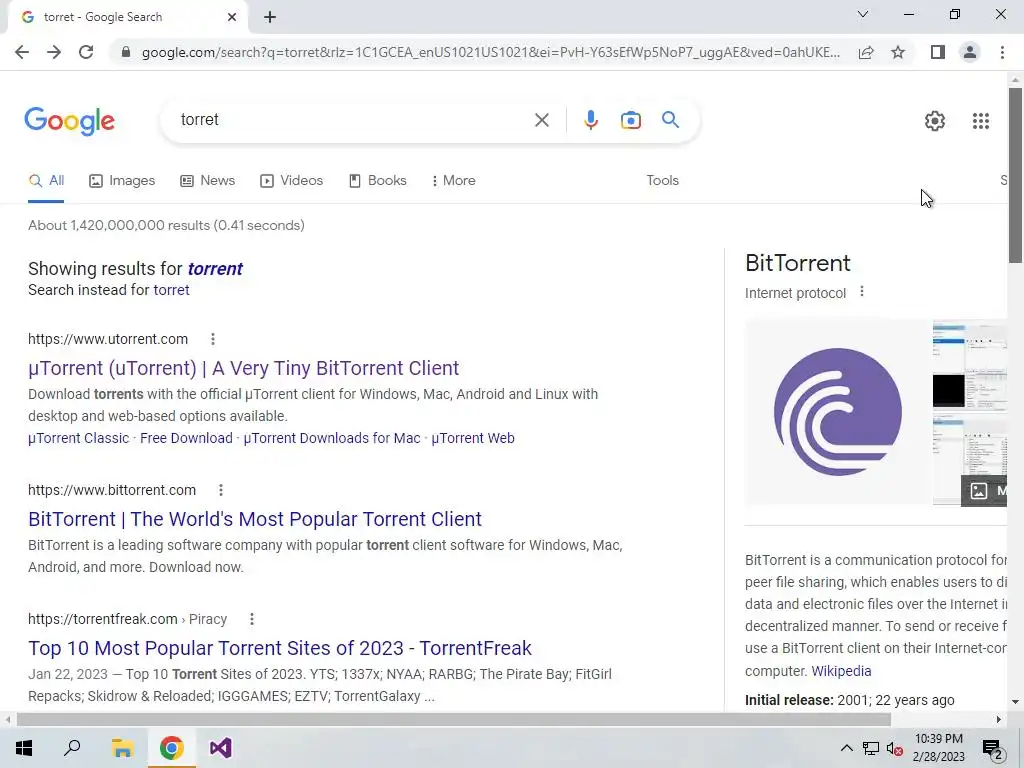The width and height of the screenshot is (1024, 768).
Task: Open BitTorrent World's Most Popular Torrent Client
Action: [255, 519]
